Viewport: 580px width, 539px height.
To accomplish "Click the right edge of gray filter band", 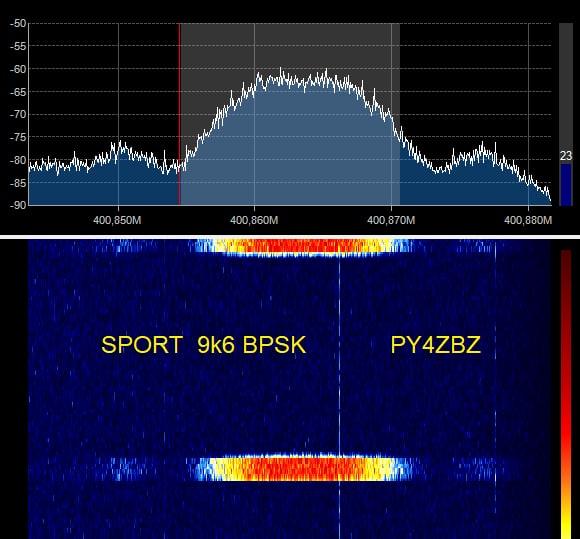I will tap(399, 114).
